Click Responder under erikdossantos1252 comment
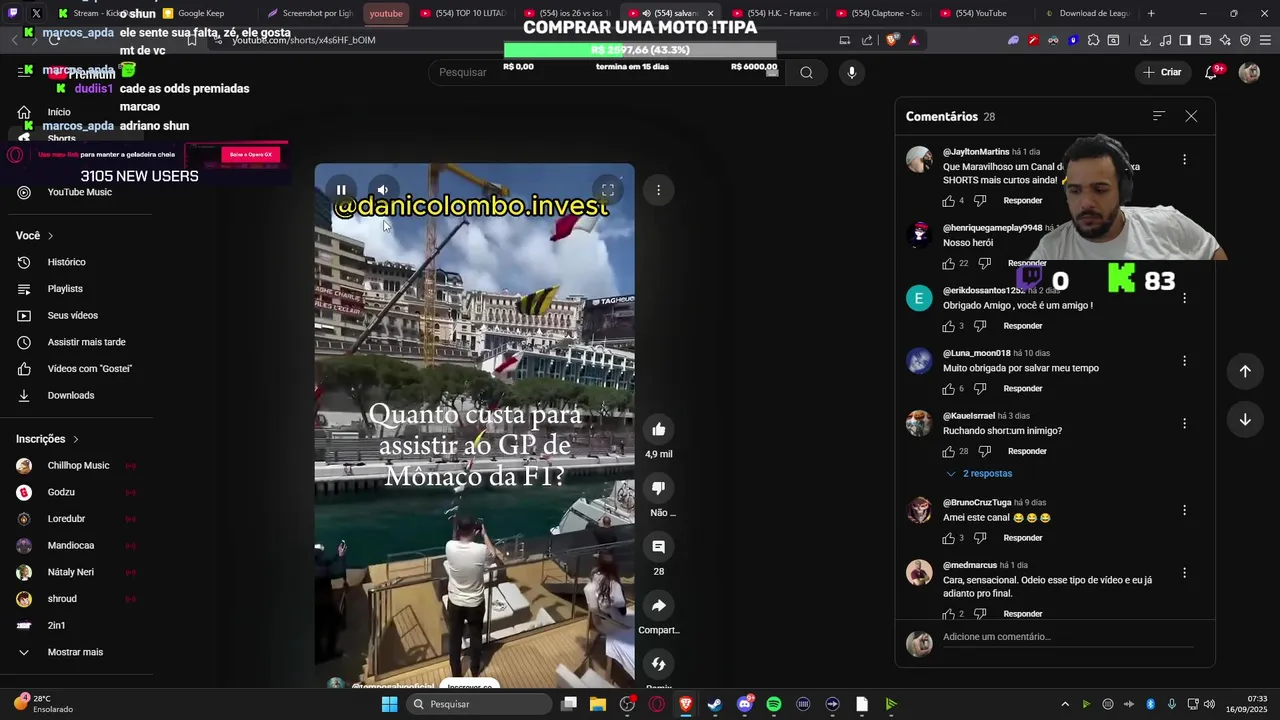Image resolution: width=1280 pixels, height=720 pixels. (1022, 326)
